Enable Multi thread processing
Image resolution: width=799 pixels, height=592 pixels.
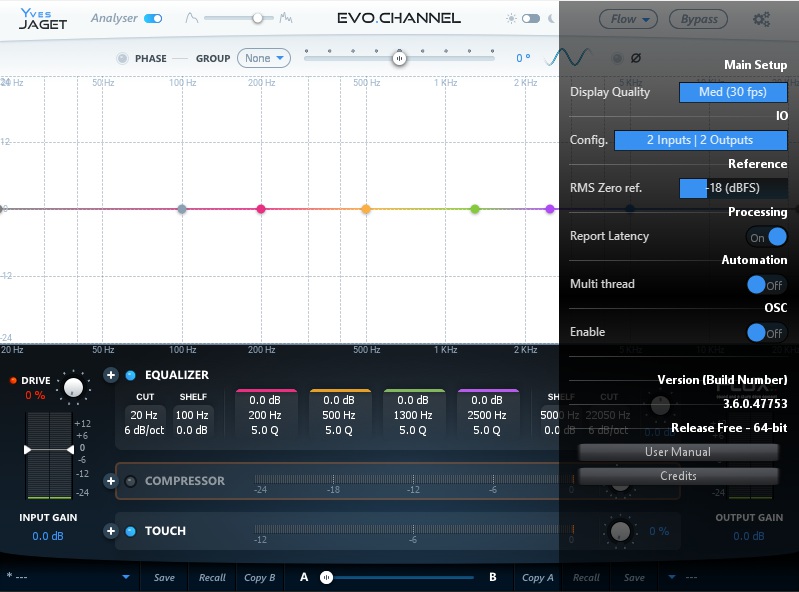click(x=767, y=285)
